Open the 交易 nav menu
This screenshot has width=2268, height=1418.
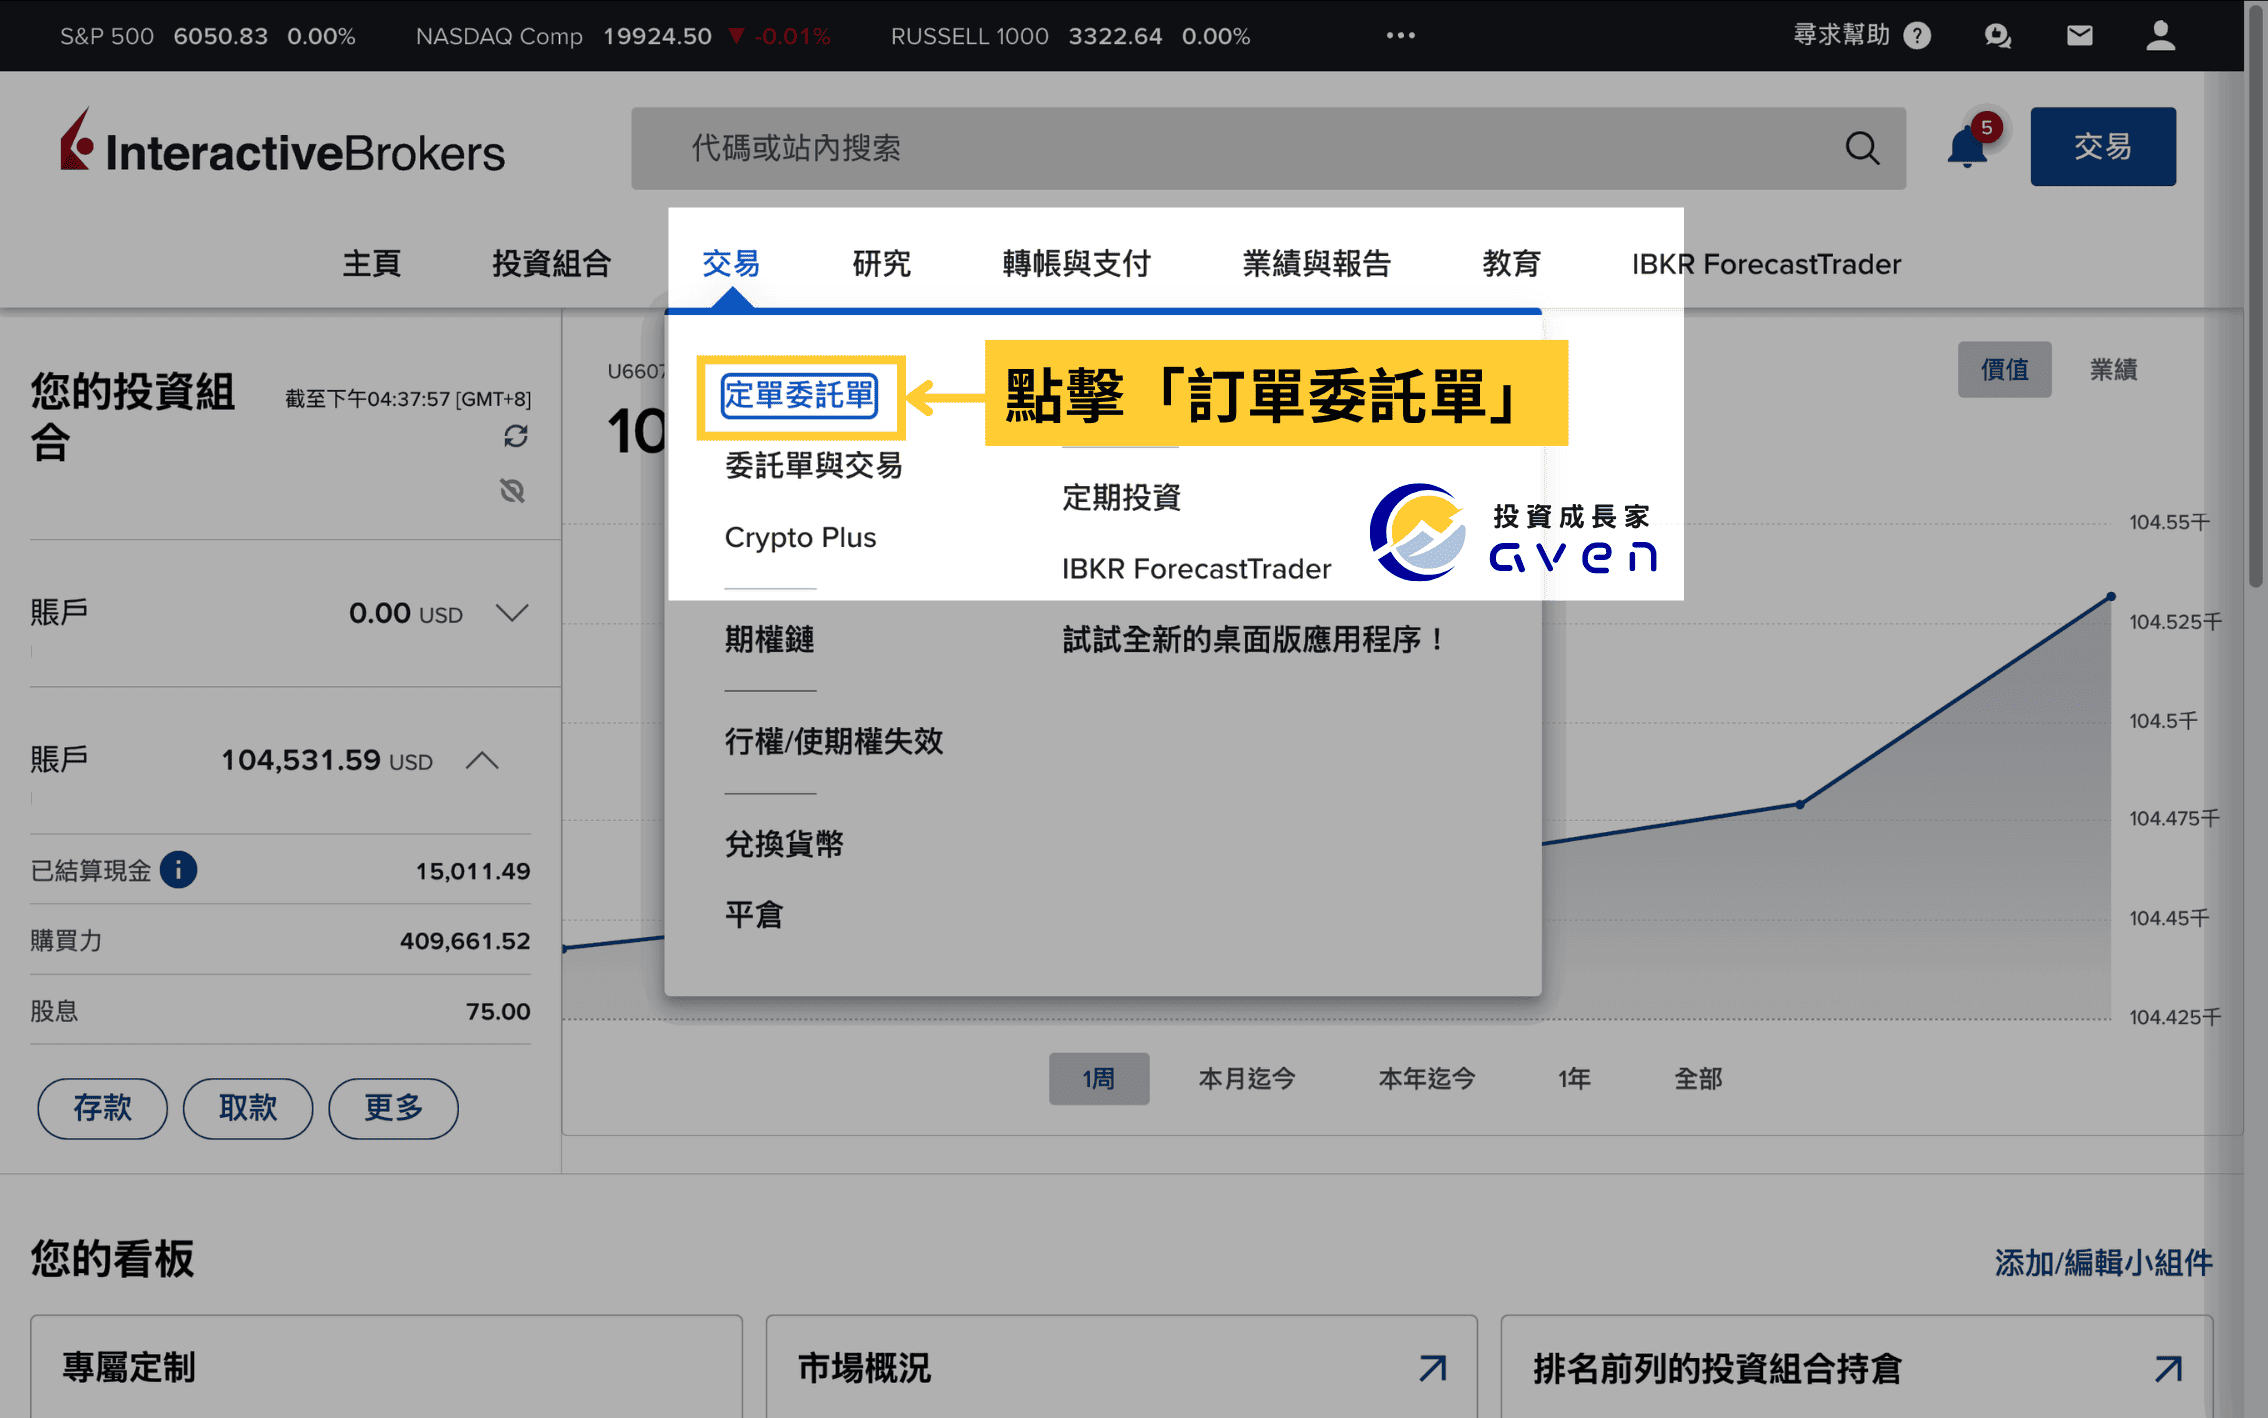point(730,263)
